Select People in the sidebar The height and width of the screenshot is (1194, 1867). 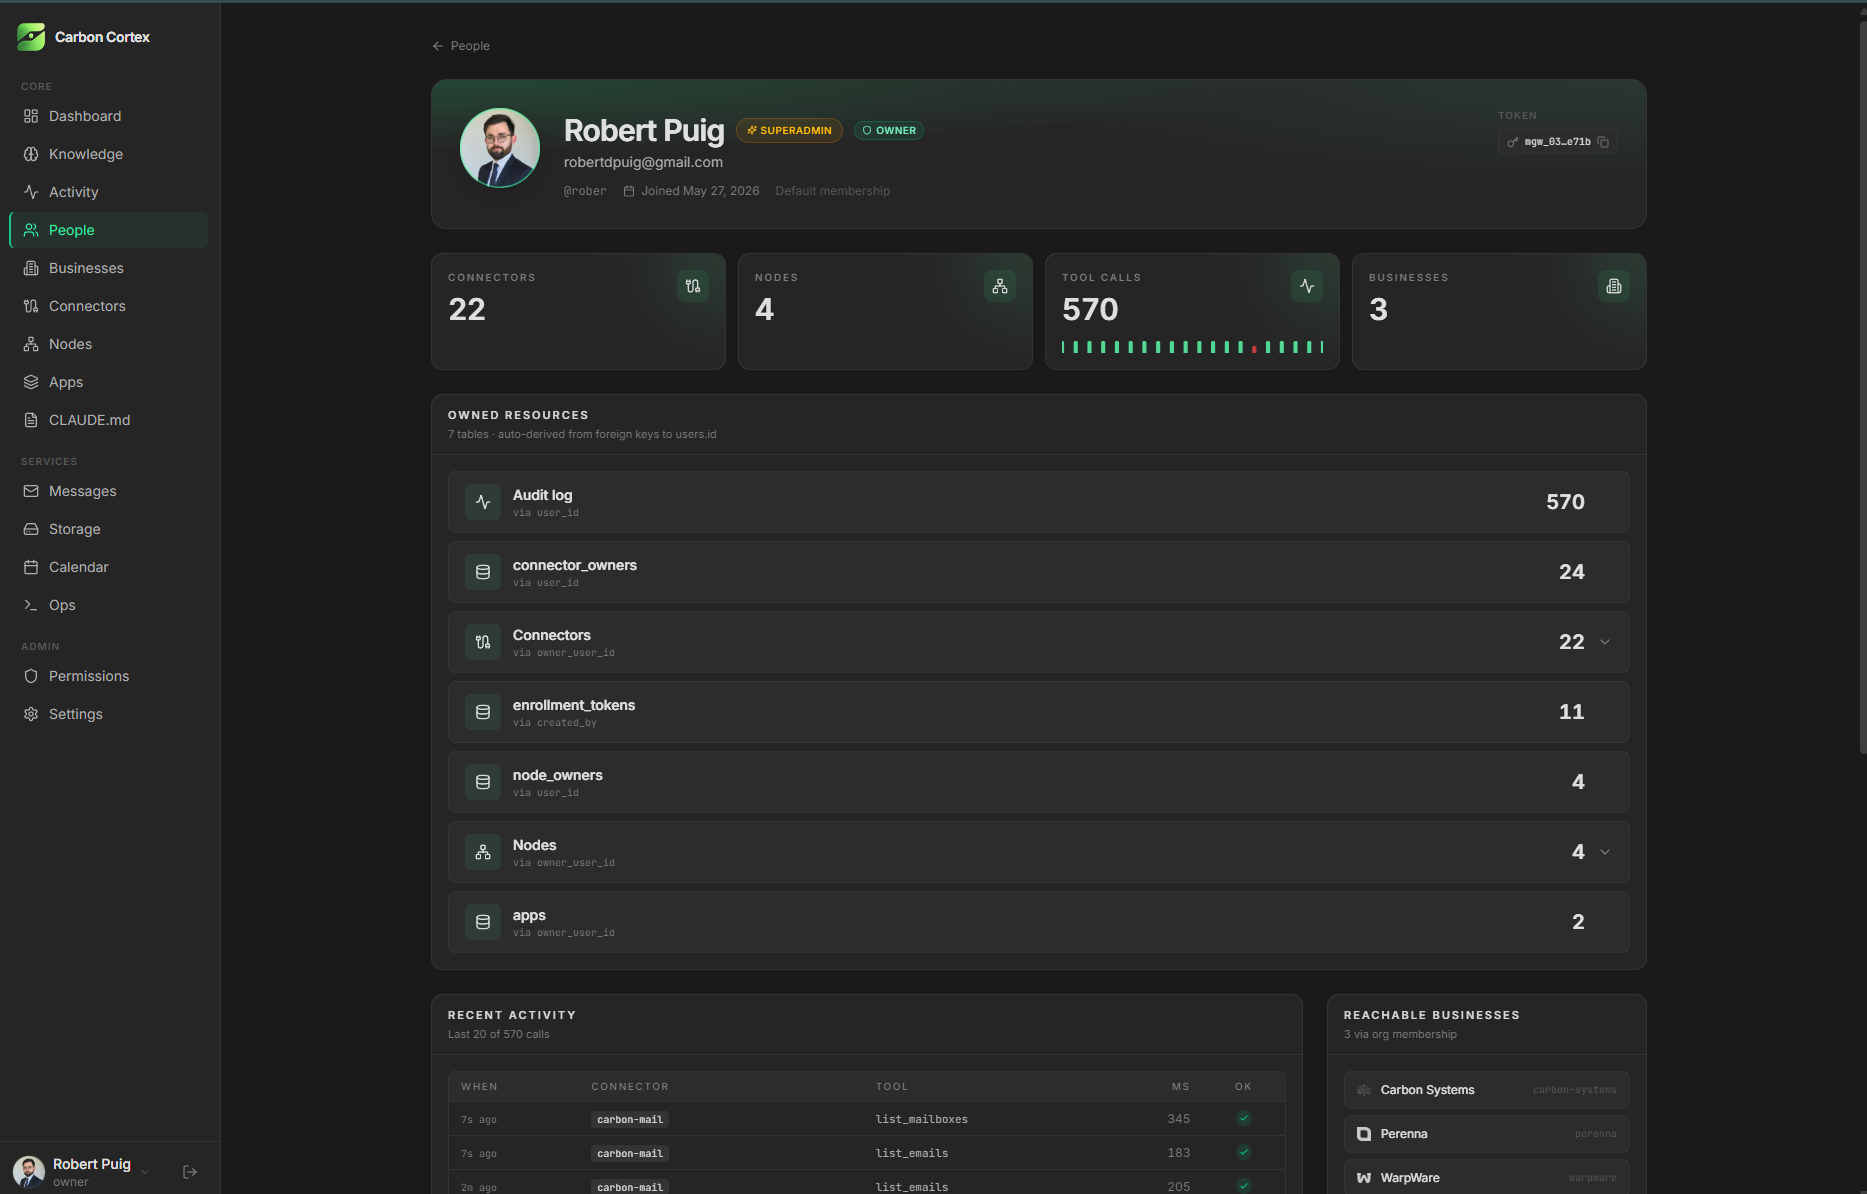pos(108,230)
